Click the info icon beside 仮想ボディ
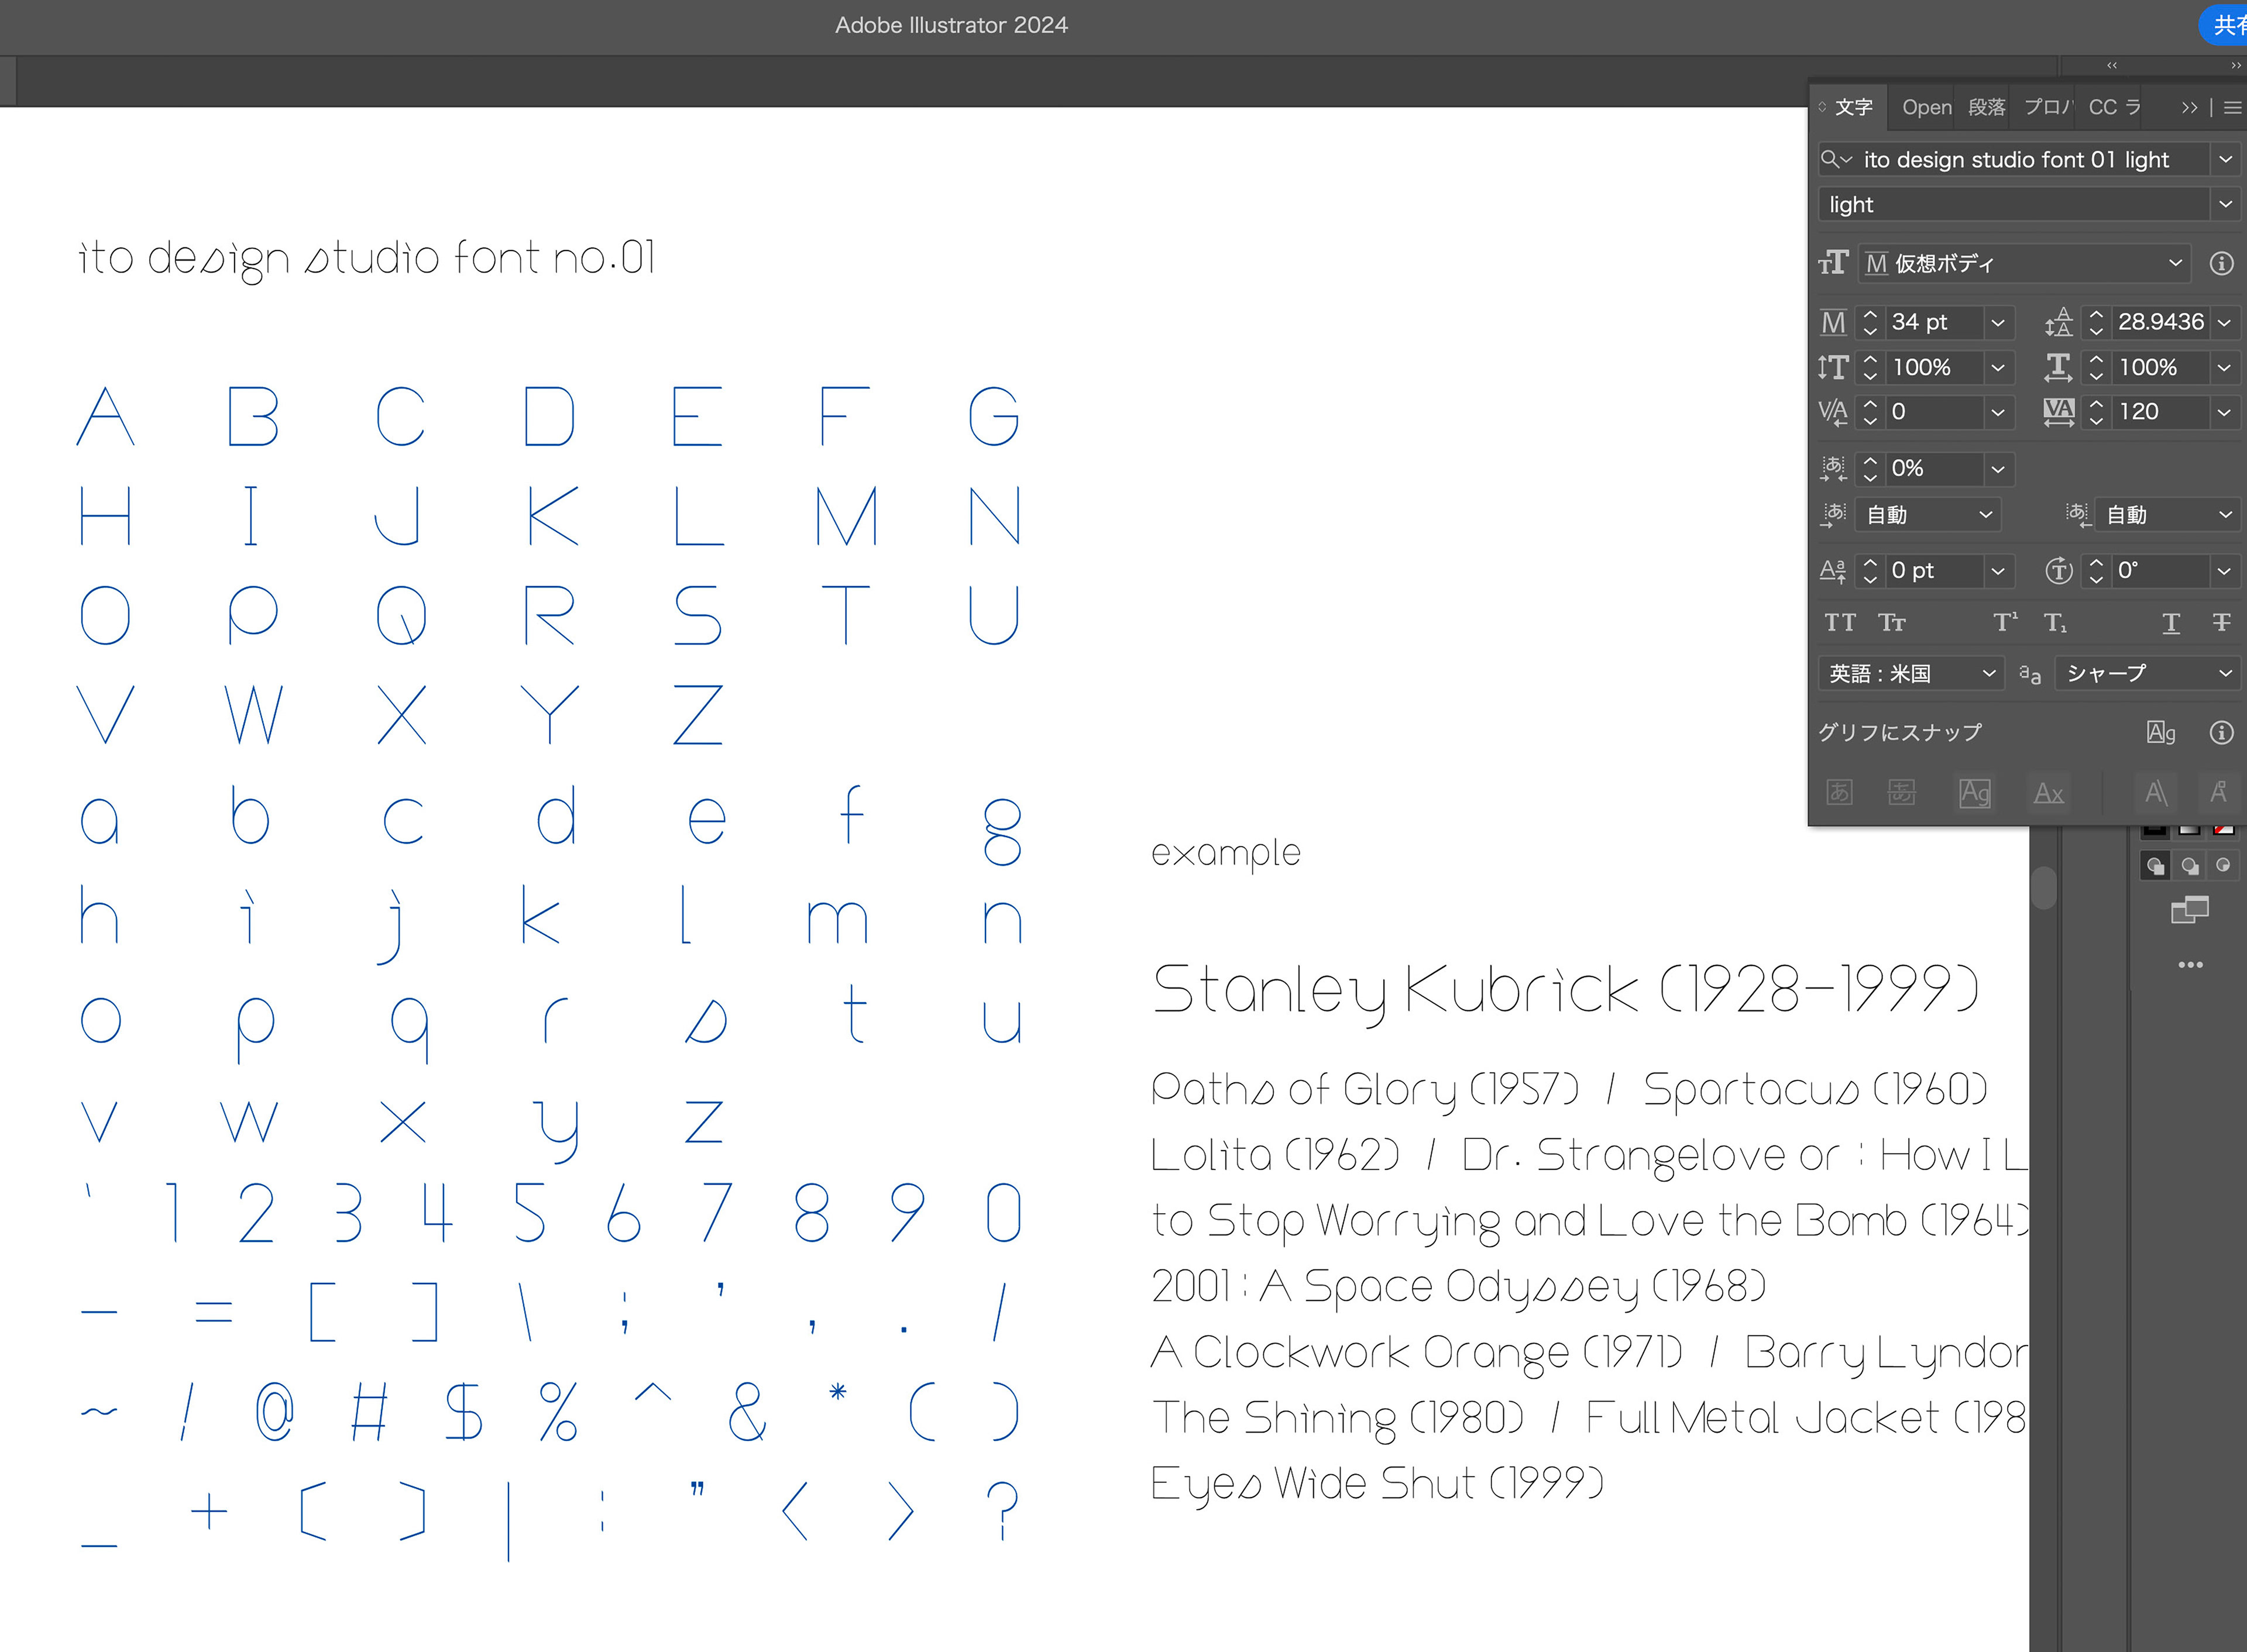The height and width of the screenshot is (1652, 2247). point(2221,263)
